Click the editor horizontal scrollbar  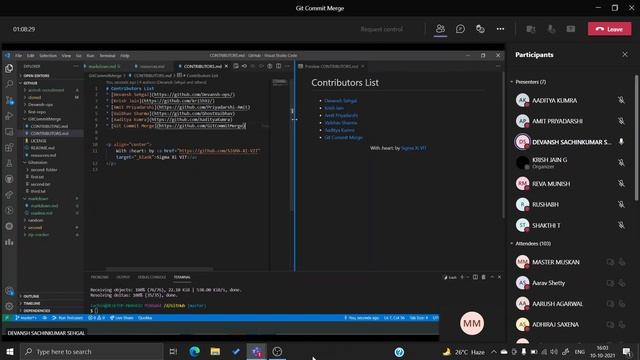tap(159, 269)
